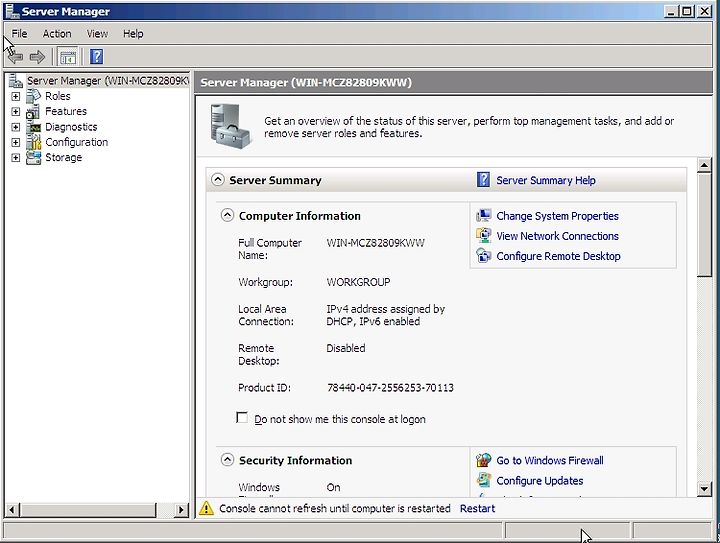Screen dimensions: 720x543
Task: Open the File menu
Action: click(x=19, y=34)
